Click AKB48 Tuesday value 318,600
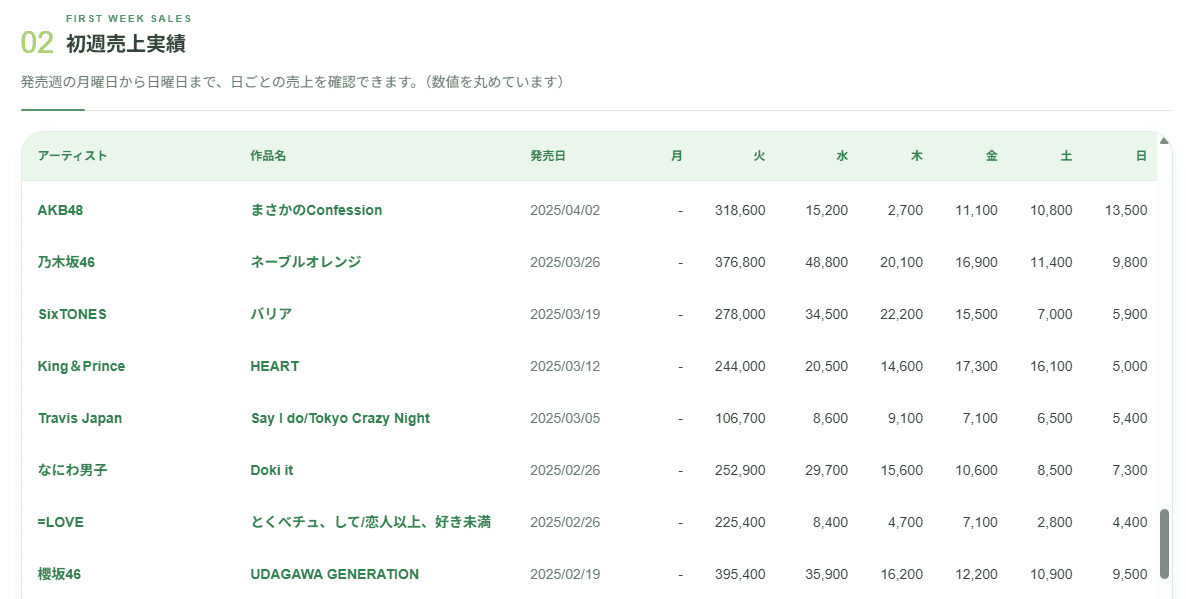 click(x=740, y=210)
